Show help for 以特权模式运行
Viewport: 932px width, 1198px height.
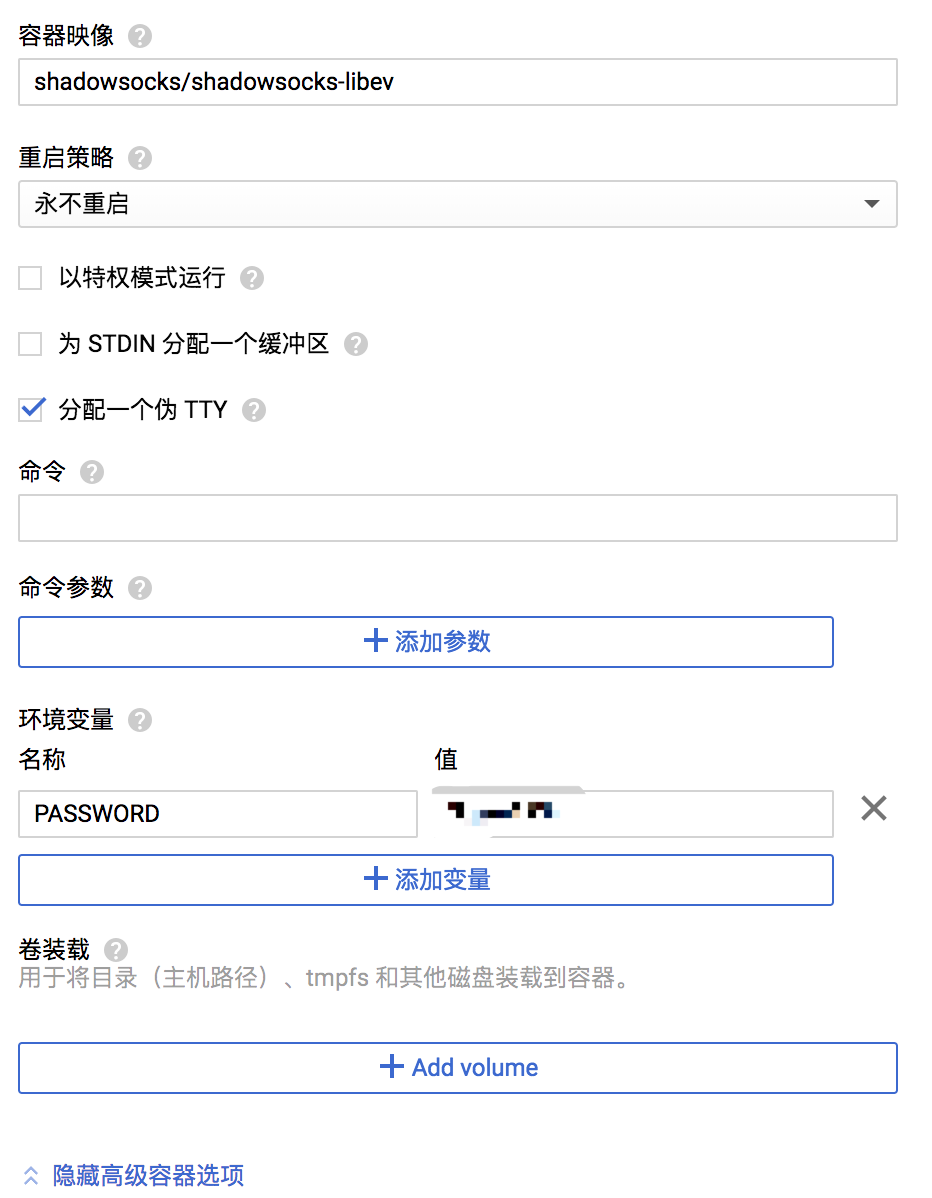252,278
